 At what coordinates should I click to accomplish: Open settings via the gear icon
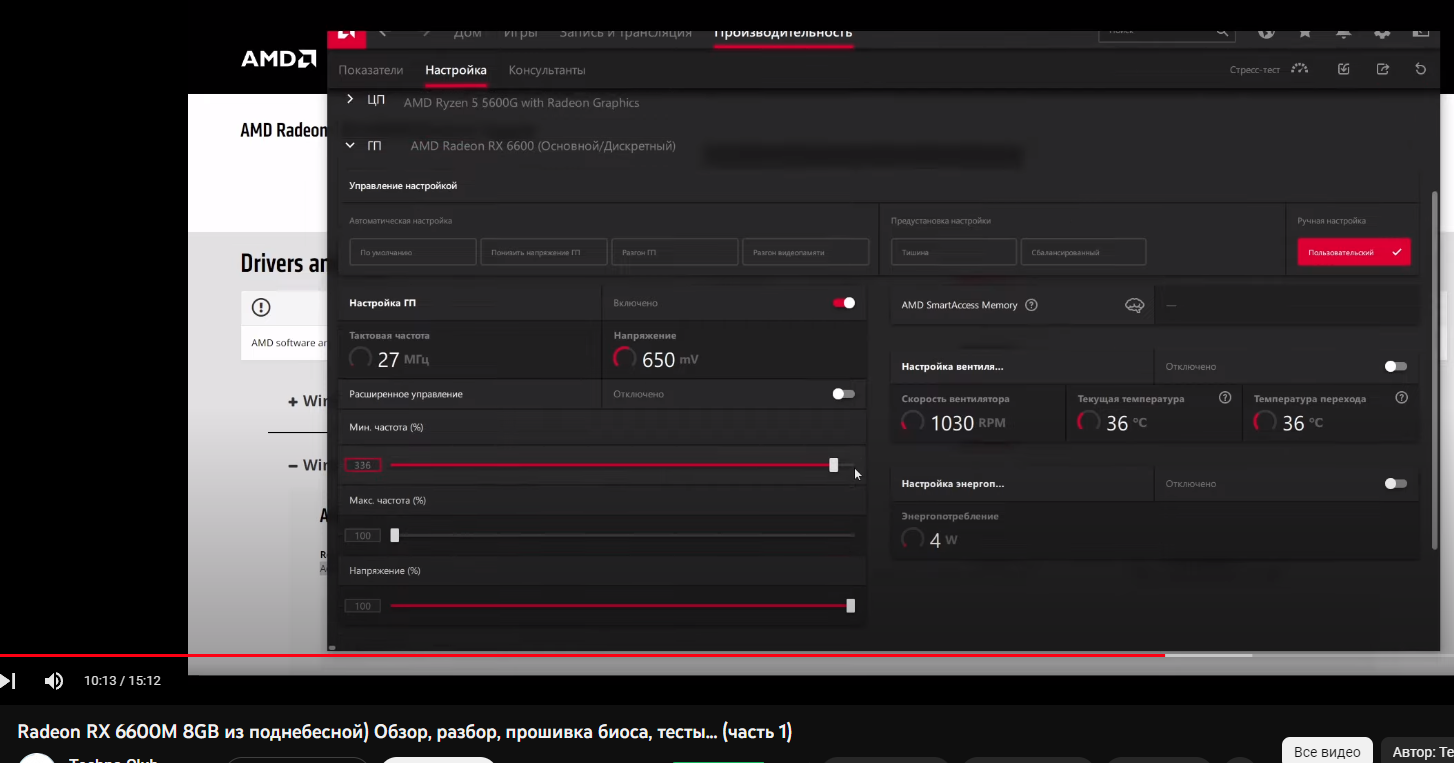coord(1382,33)
